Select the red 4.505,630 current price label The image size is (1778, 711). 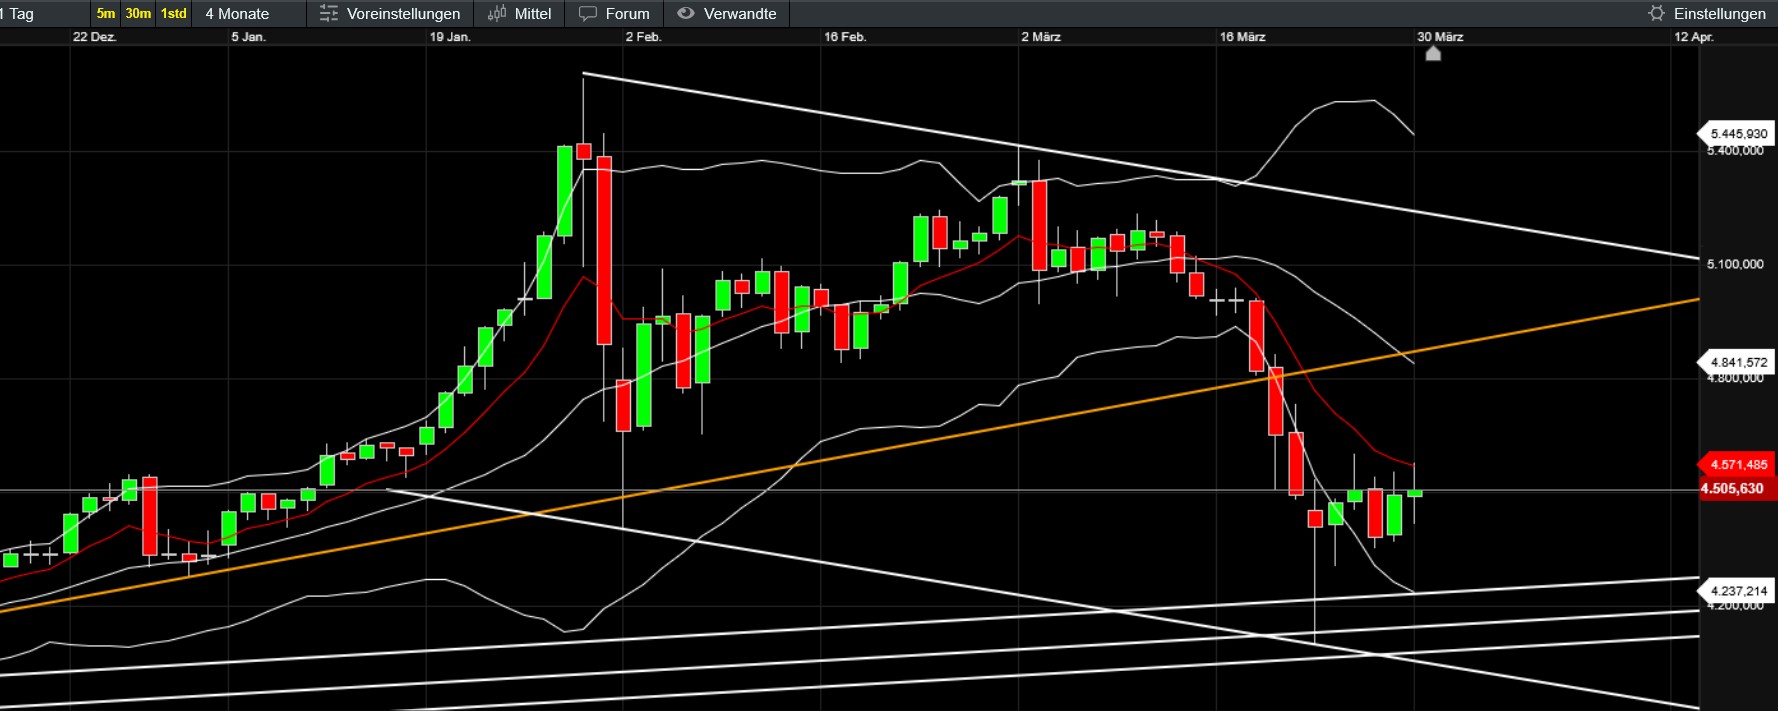pyautogui.click(x=1733, y=489)
